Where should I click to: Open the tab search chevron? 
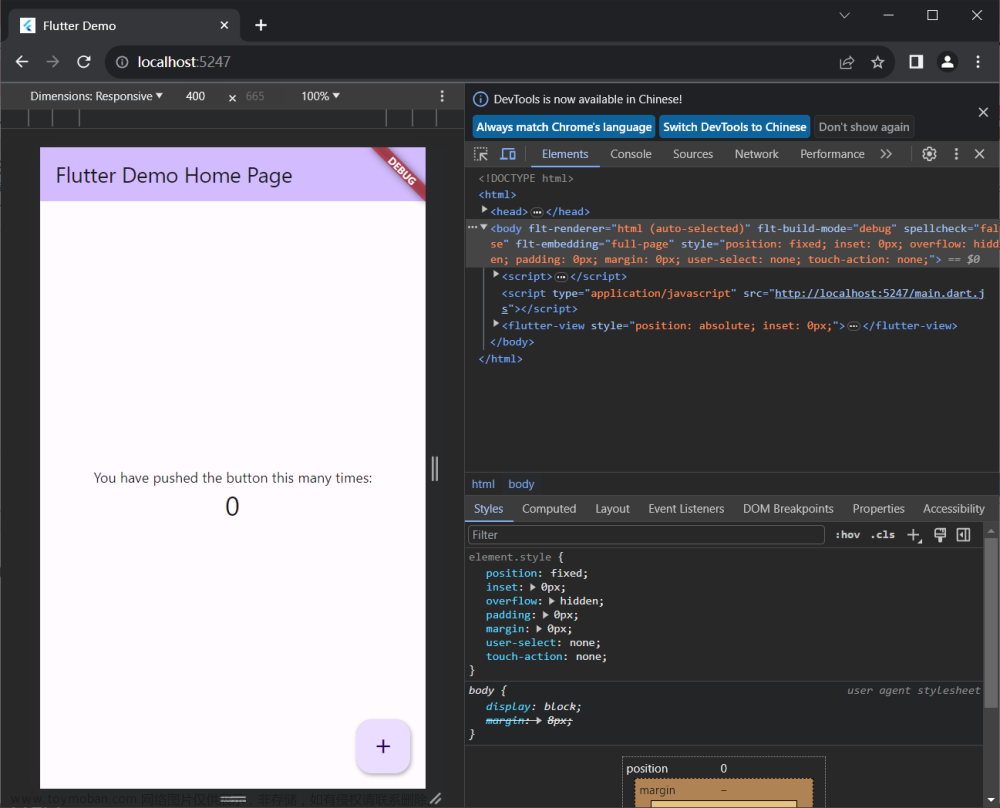pos(844,15)
